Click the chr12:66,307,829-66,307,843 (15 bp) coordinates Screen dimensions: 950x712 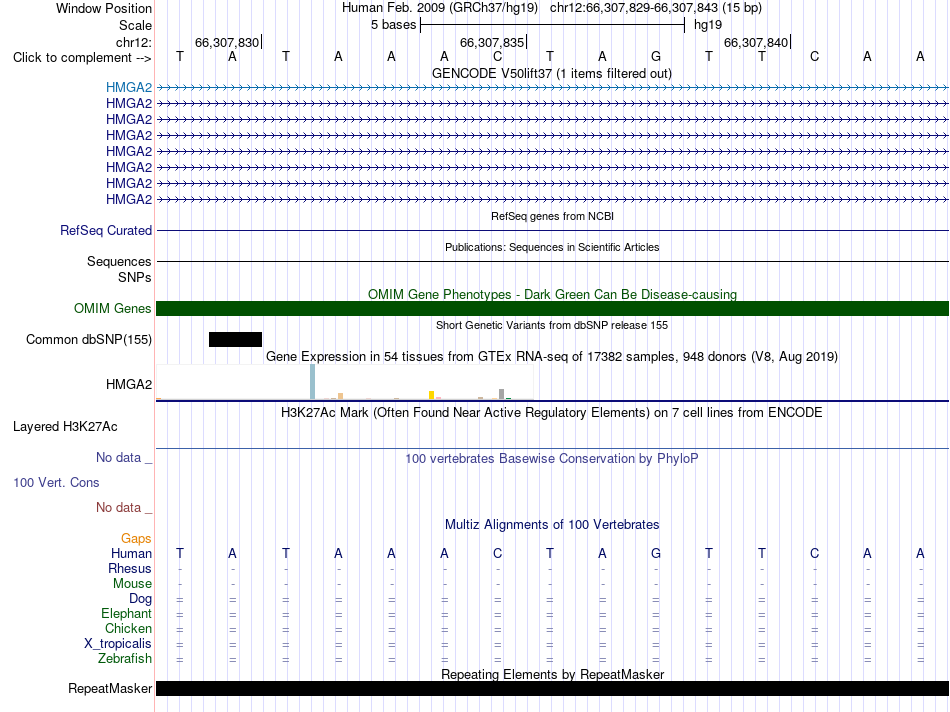656,8
